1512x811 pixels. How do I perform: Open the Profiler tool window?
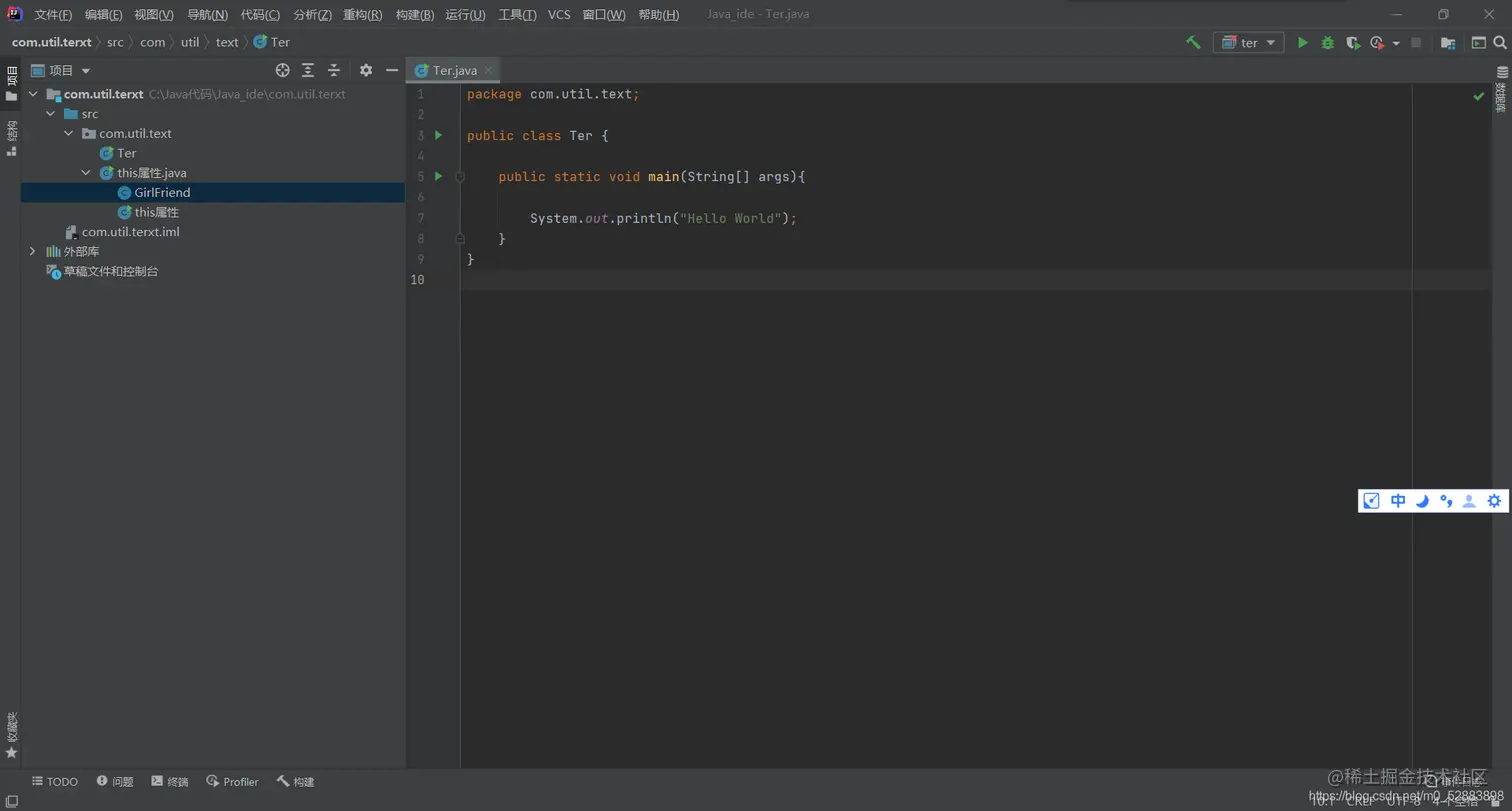click(x=232, y=782)
